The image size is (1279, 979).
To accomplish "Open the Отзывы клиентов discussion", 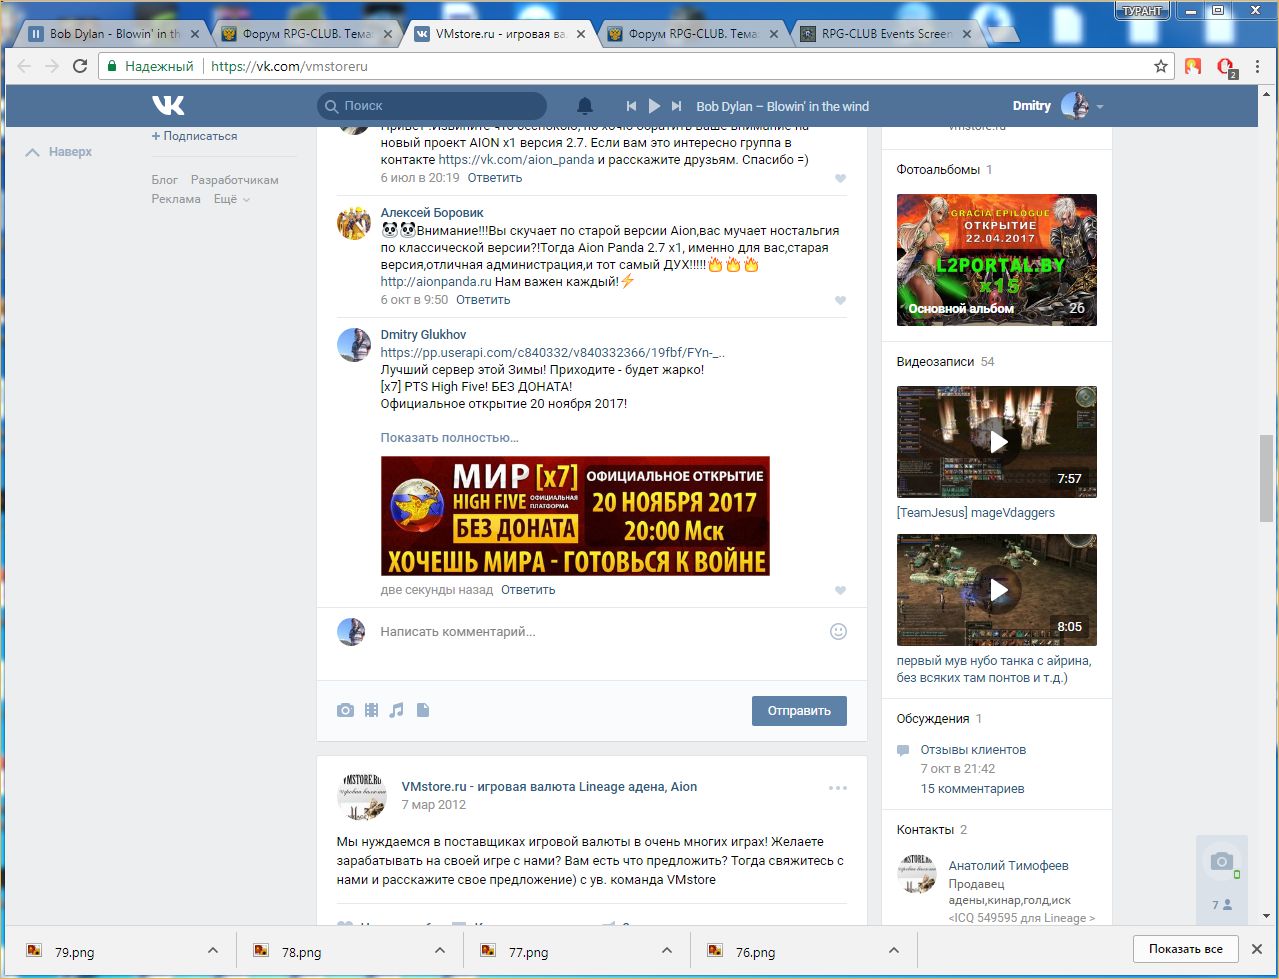I will (973, 750).
